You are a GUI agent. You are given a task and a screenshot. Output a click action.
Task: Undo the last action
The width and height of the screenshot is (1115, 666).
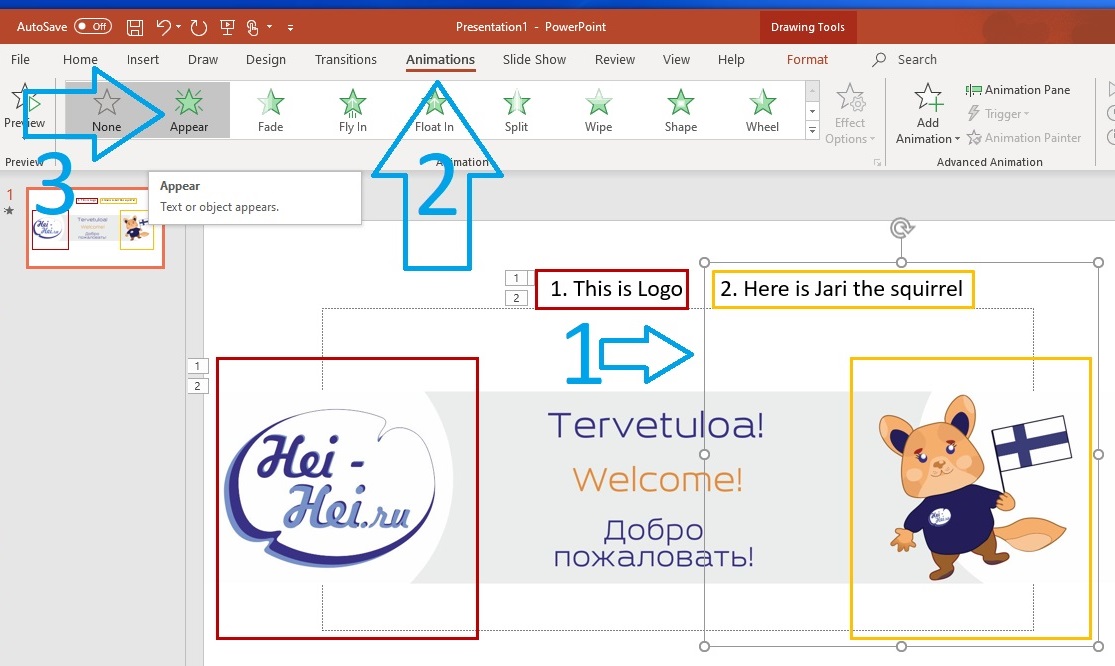pos(164,27)
